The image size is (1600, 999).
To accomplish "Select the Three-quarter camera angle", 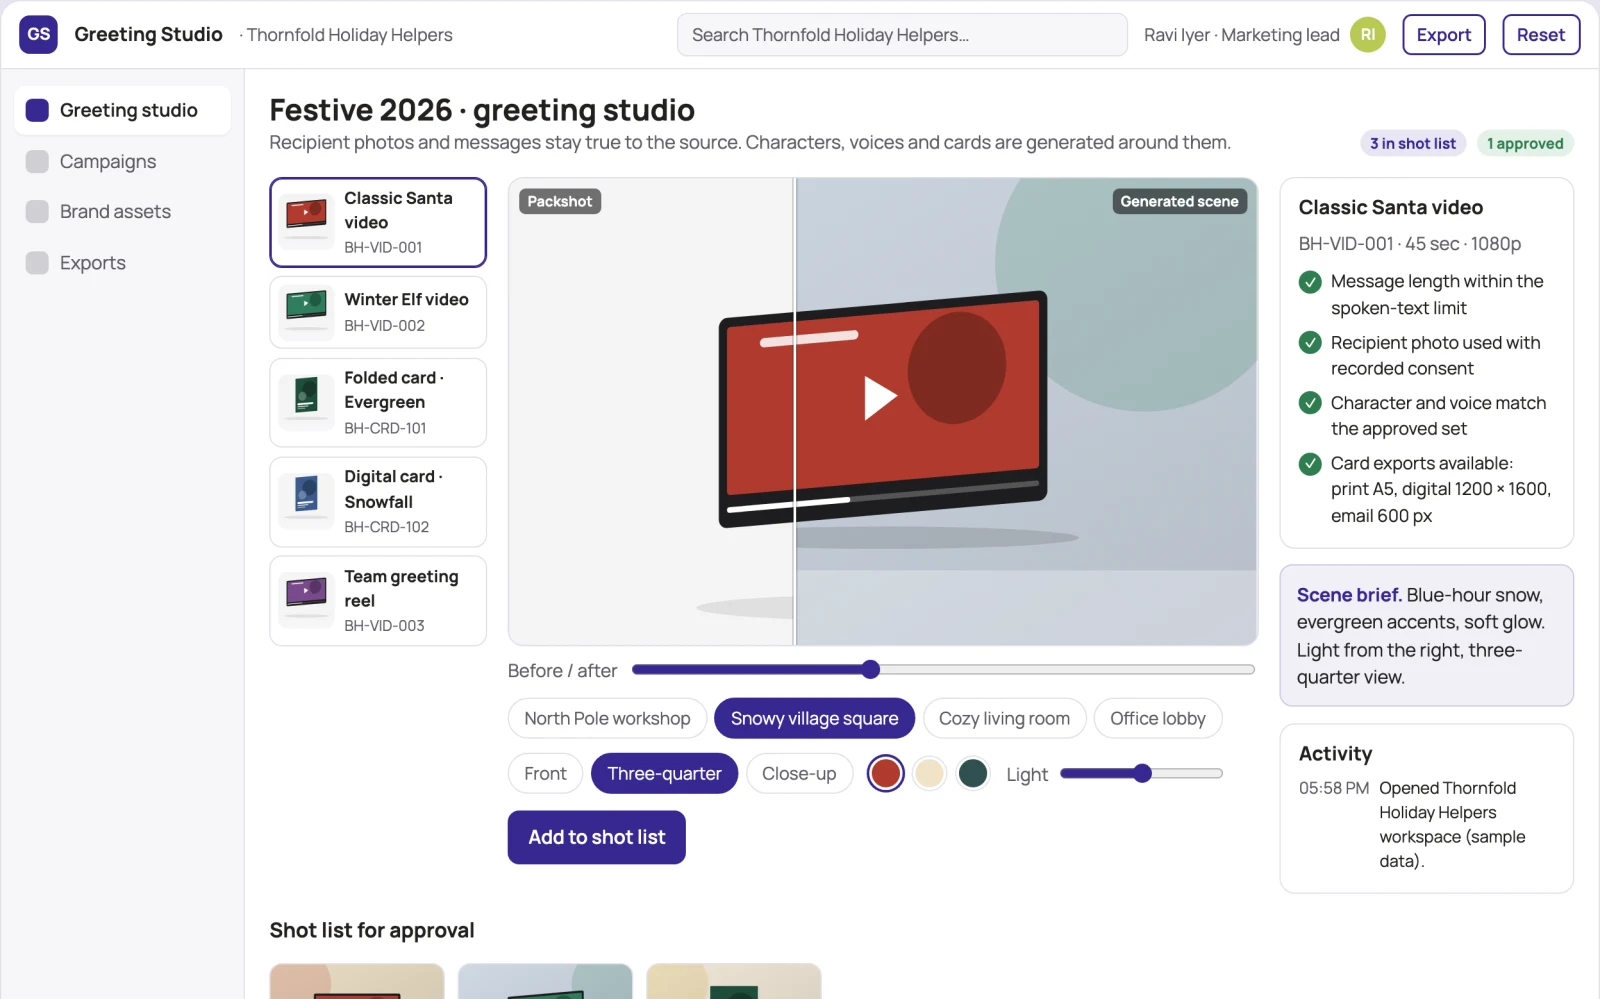I will click(664, 774).
